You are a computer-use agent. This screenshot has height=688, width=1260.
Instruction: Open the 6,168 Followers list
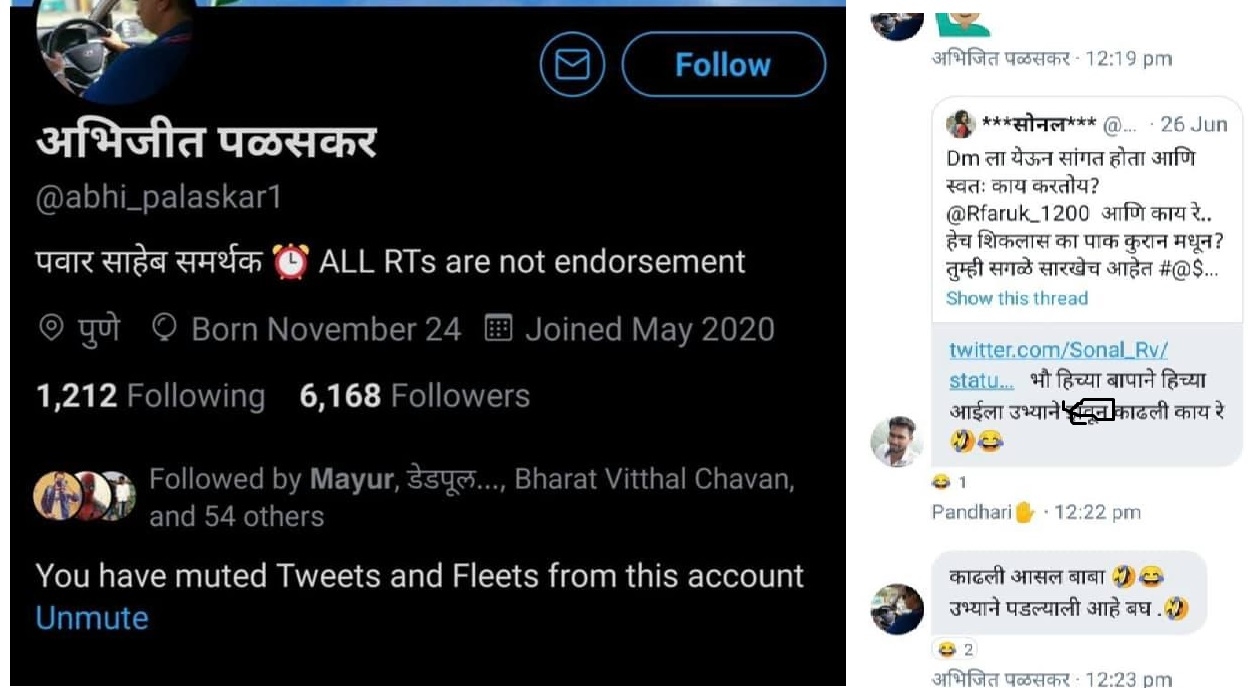coord(414,396)
